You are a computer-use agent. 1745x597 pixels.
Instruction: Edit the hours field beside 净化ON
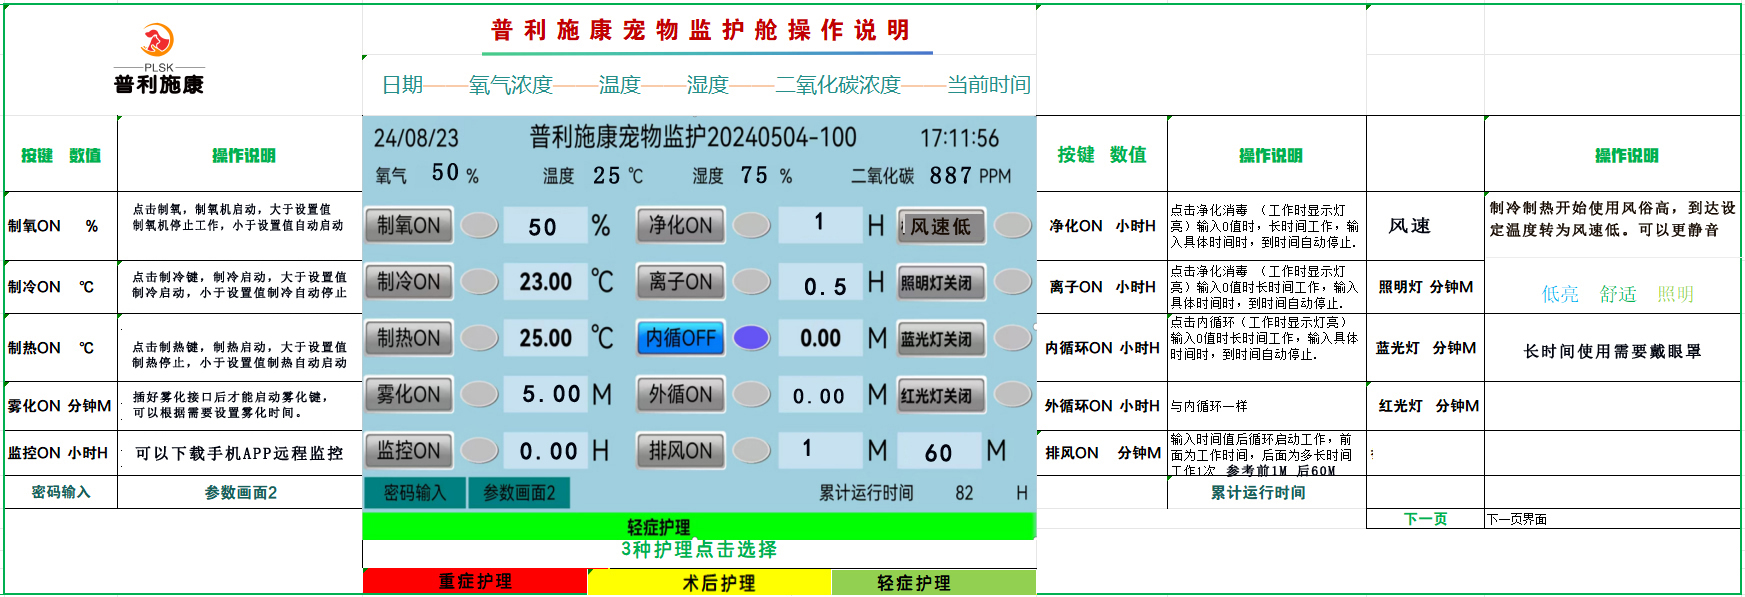click(820, 225)
